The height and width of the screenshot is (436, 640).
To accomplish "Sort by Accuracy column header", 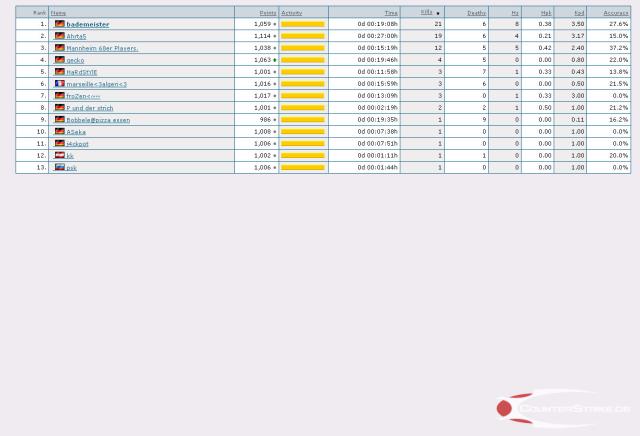I will pyautogui.click(x=616, y=13).
